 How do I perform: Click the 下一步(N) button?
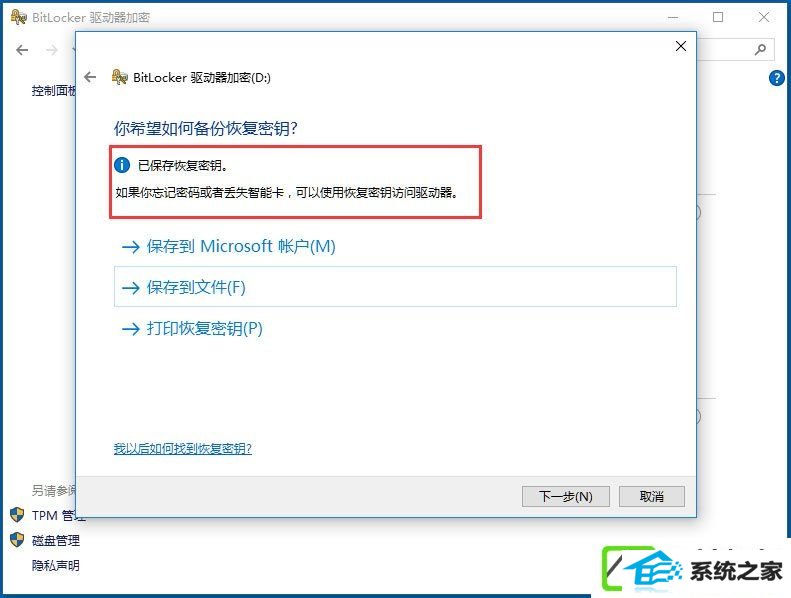click(566, 497)
